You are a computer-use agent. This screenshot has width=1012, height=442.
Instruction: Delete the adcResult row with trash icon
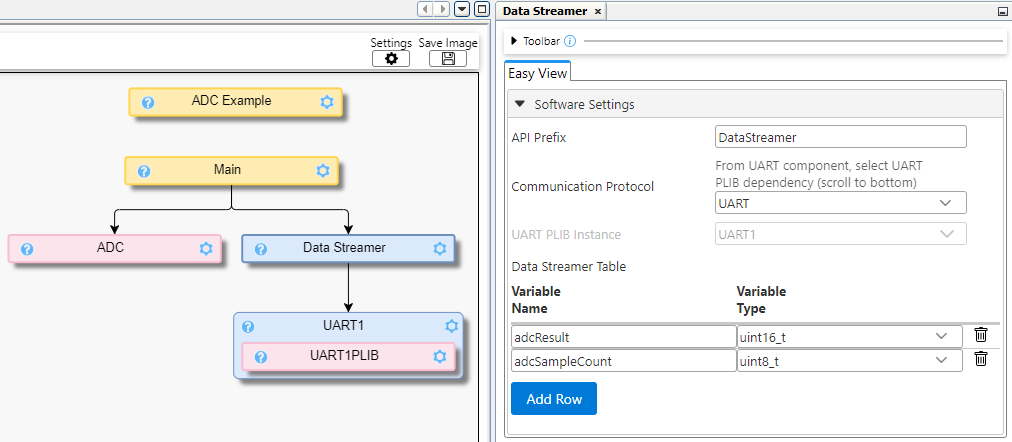pyautogui.click(x=980, y=335)
